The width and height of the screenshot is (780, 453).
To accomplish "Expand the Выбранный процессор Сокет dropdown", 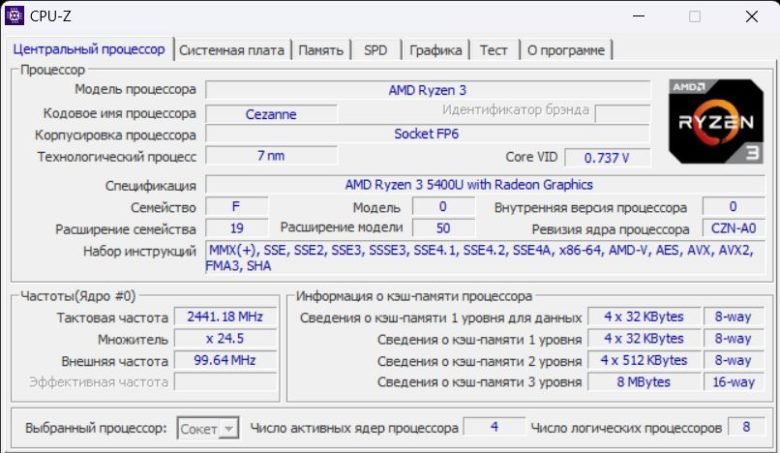I will point(208,428).
